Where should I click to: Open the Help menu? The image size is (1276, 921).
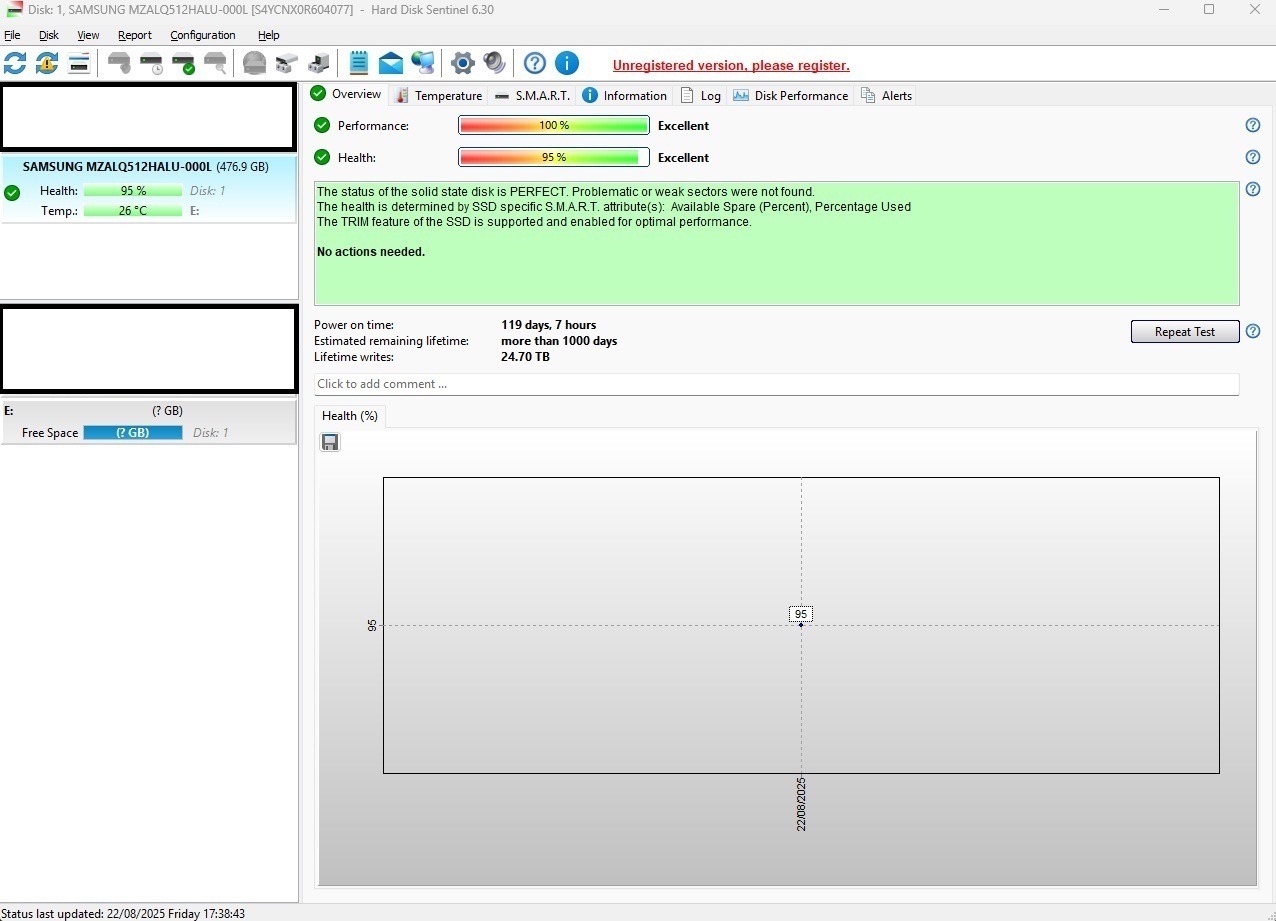coord(269,35)
